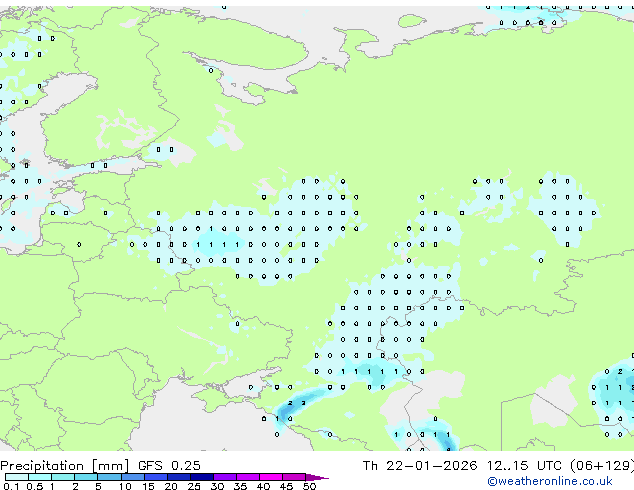Image resolution: width=634 pixels, height=490 pixels.
Task: Click the 15–20 mm legend color segment
Action: 155,477
